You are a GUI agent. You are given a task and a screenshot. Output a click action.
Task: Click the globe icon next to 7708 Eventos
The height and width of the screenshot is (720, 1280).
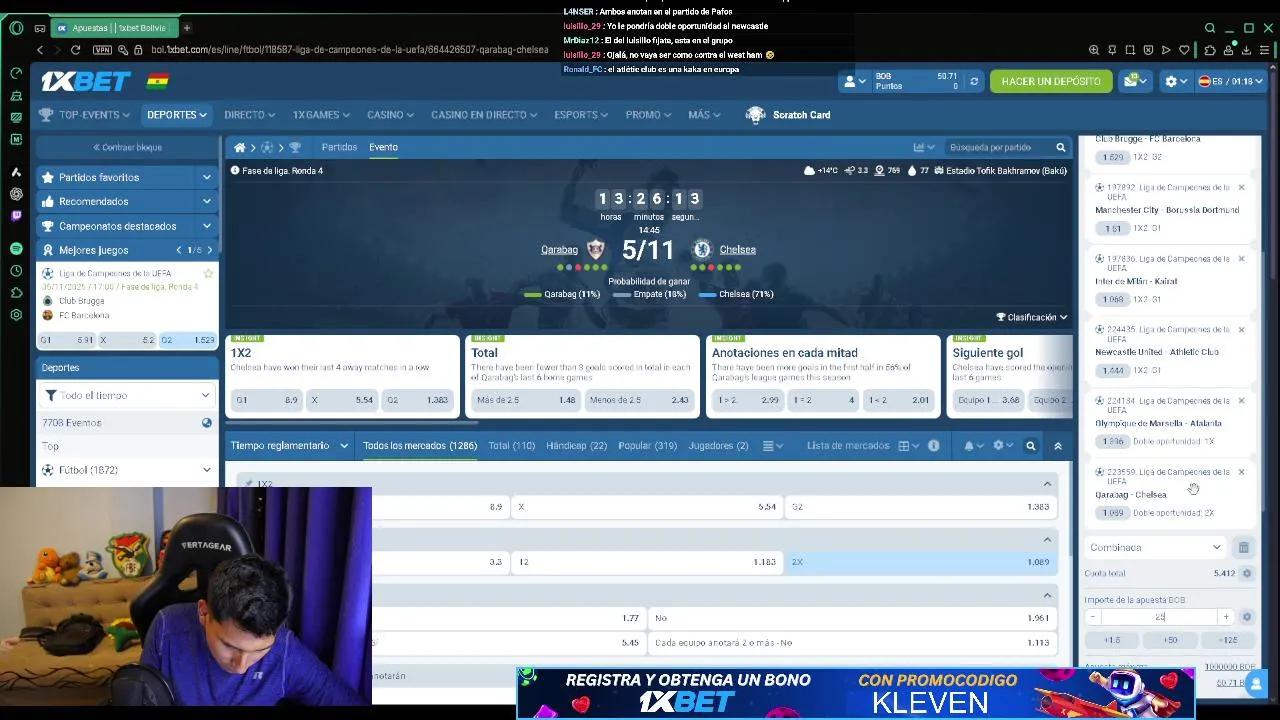tap(207, 423)
